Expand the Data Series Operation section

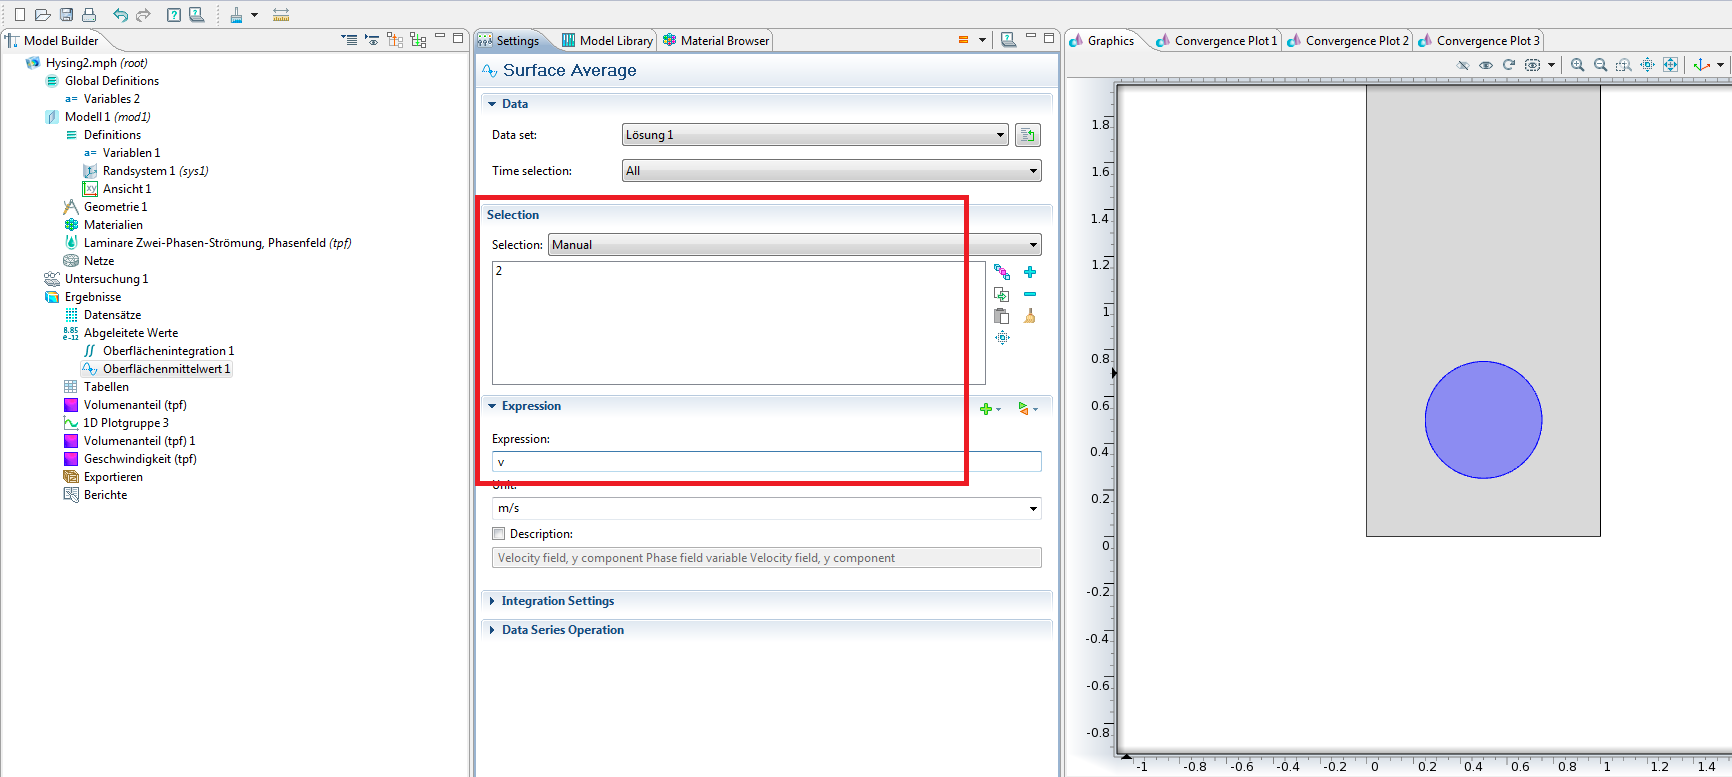click(562, 630)
